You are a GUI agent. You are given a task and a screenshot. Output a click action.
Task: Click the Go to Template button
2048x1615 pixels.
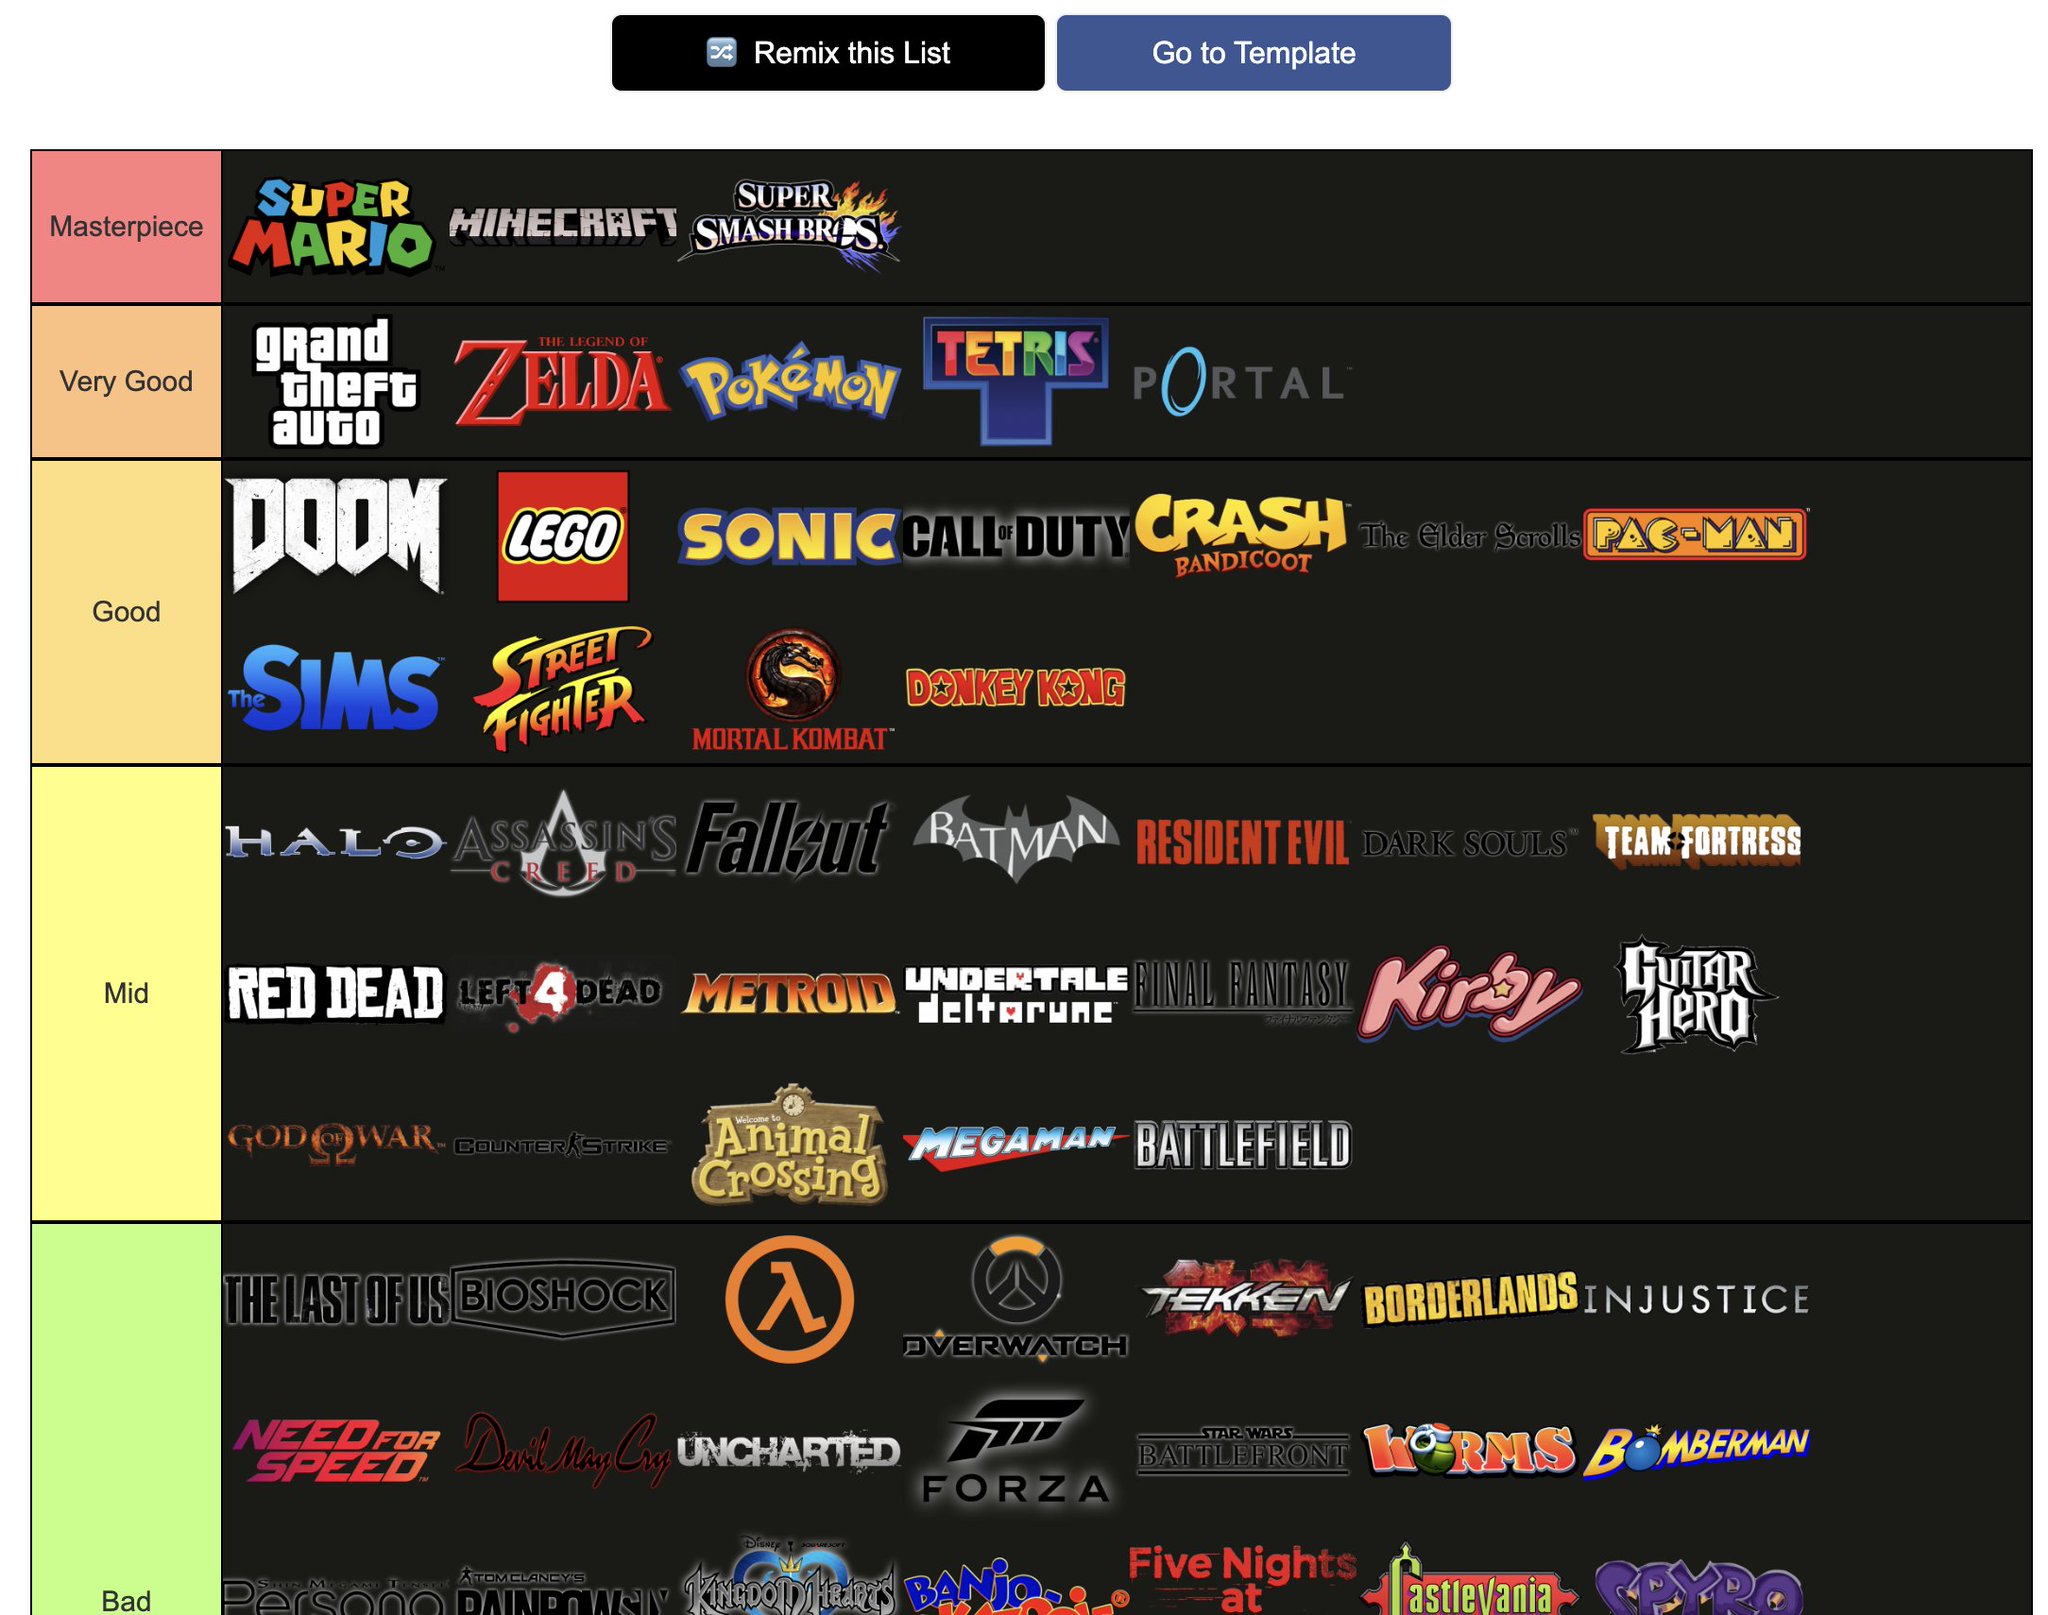tap(1253, 53)
